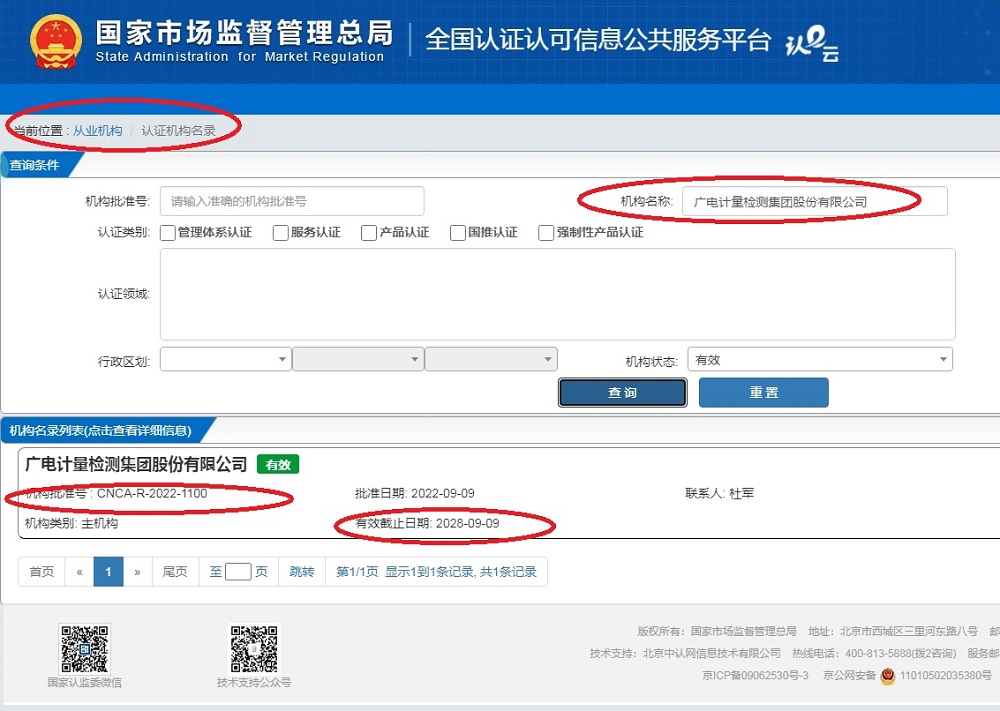The image size is (1000, 711).
Task: Jump to 尾页 in pagination
Action: [175, 572]
